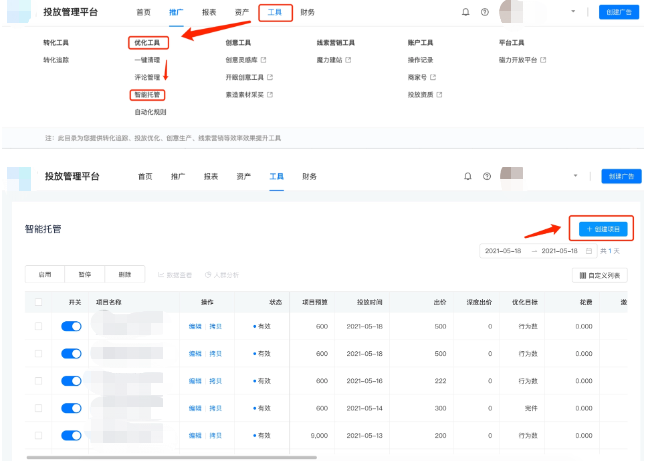Viewport: 655px width, 462px height.
Task: Click the start date field of the range
Action: (x=503, y=251)
